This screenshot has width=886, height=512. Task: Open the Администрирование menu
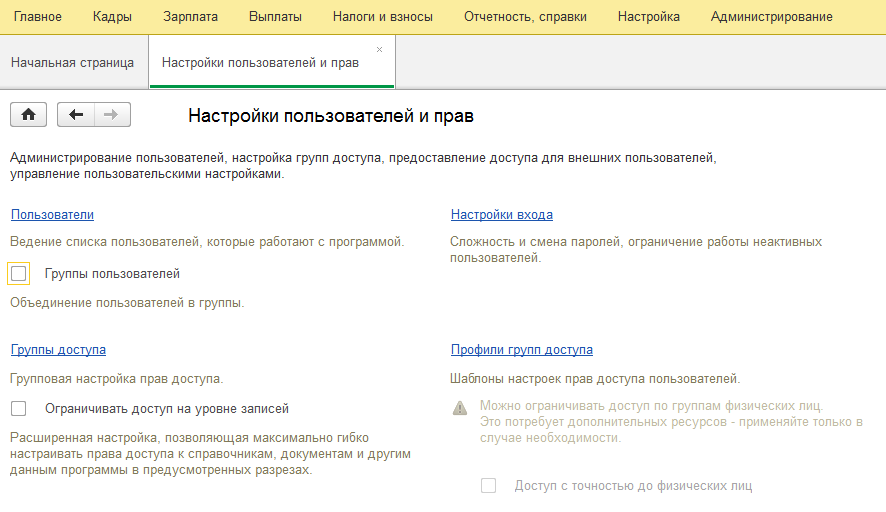[771, 17]
